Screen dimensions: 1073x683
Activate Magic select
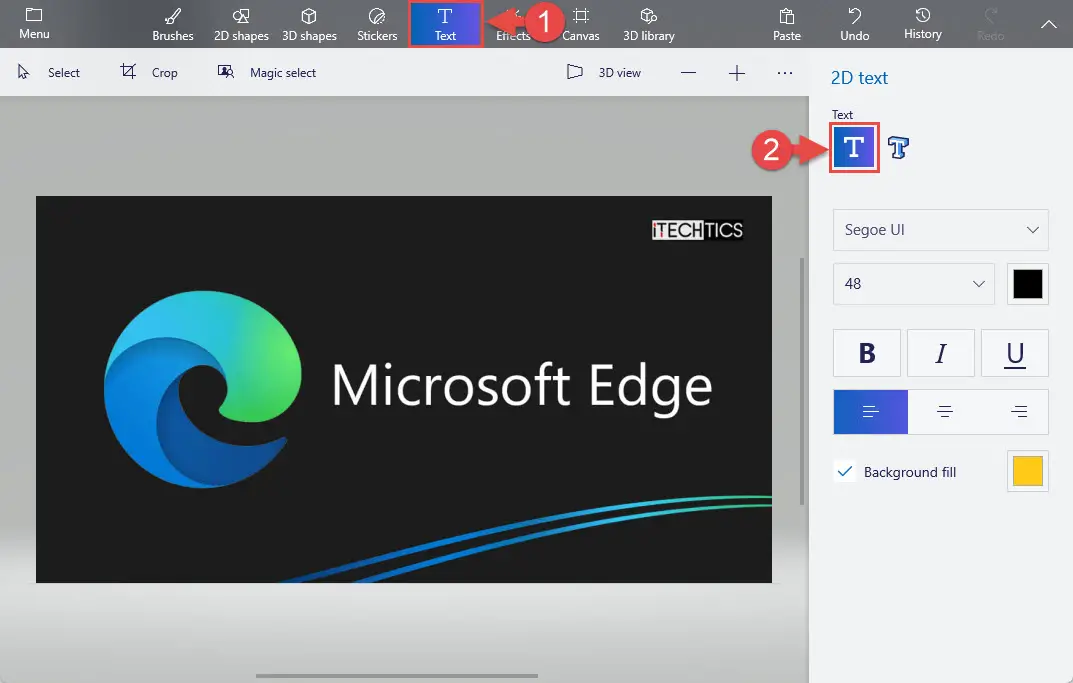(267, 73)
